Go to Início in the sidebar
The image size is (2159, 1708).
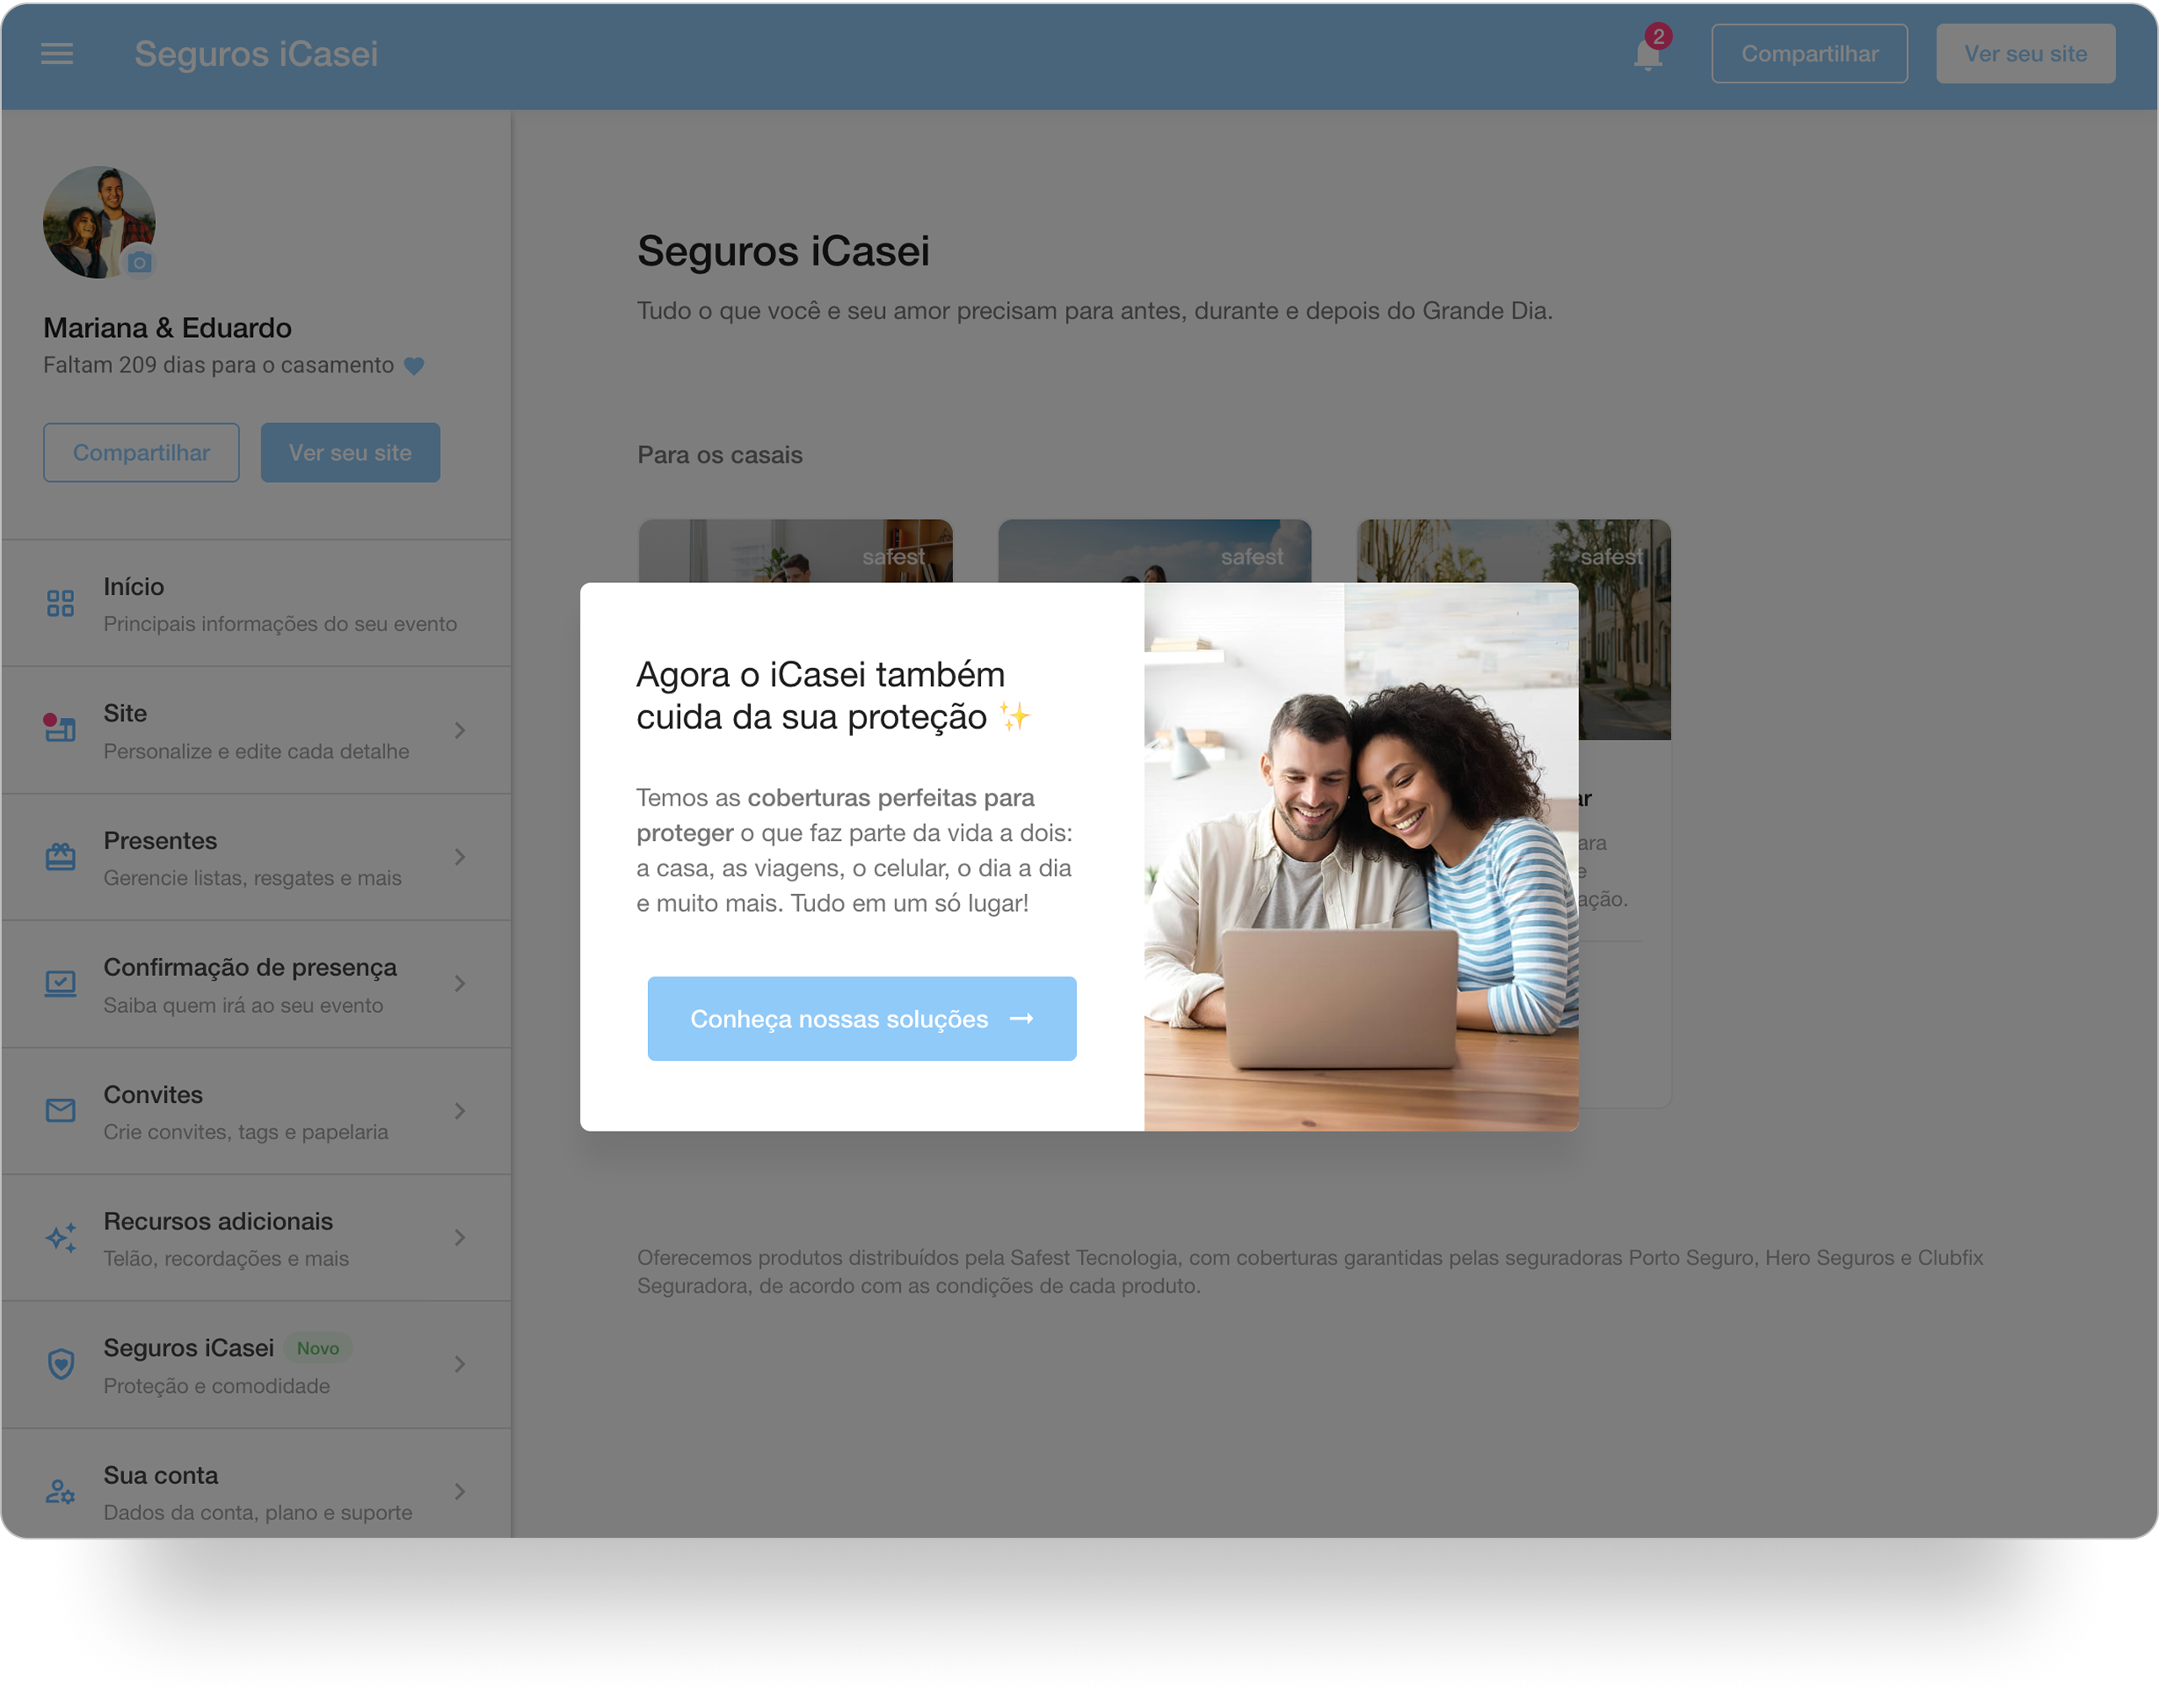[256, 604]
